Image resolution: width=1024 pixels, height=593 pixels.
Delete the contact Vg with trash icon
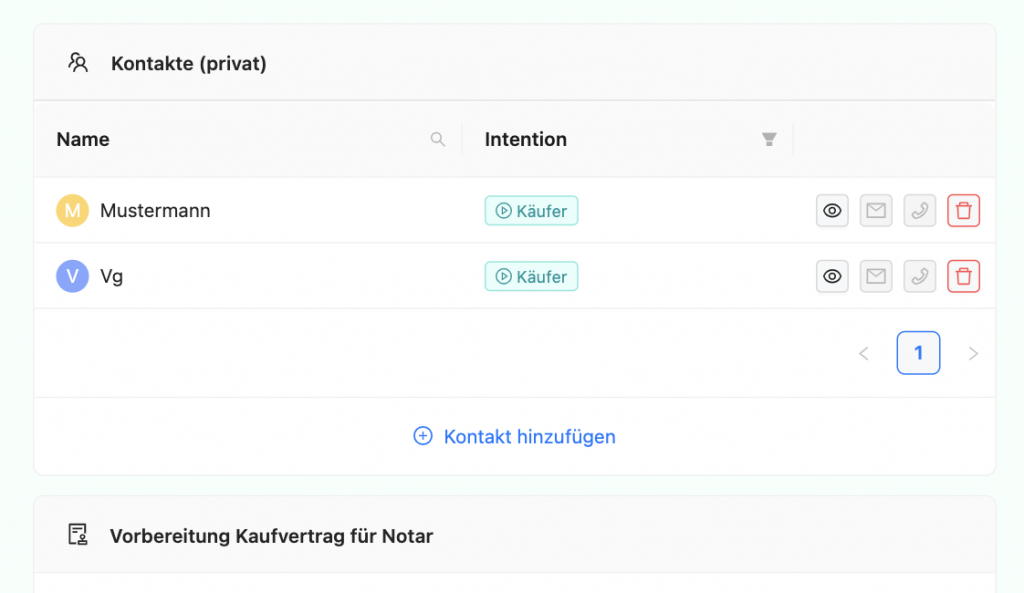963,276
